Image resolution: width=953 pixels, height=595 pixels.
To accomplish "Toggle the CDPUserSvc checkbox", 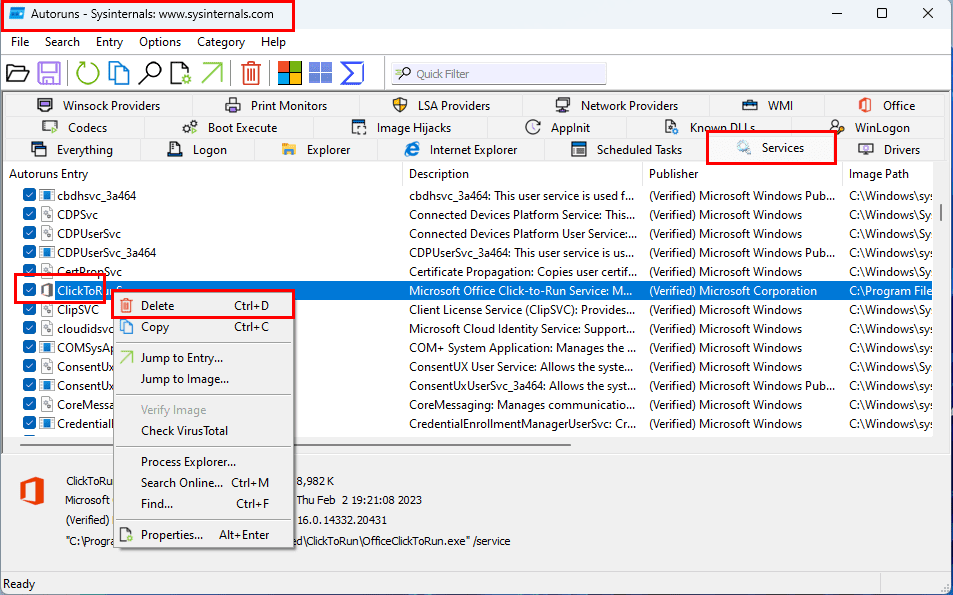I will pyautogui.click(x=29, y=233).
